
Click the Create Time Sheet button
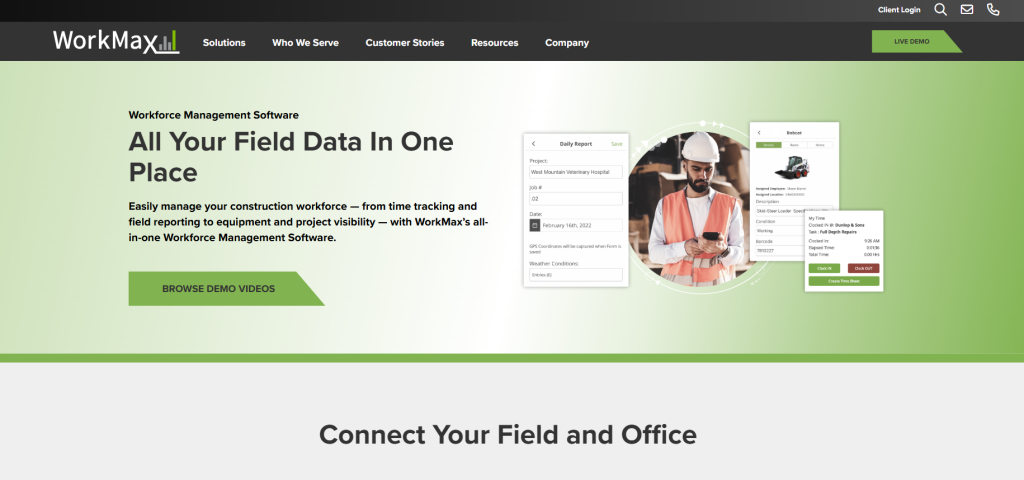tap(844, 281)
